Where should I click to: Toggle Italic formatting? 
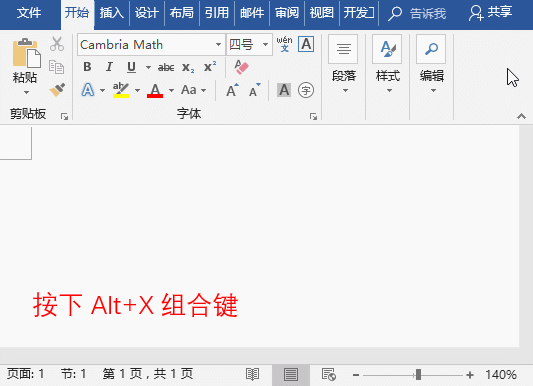[x=109, y=67]
